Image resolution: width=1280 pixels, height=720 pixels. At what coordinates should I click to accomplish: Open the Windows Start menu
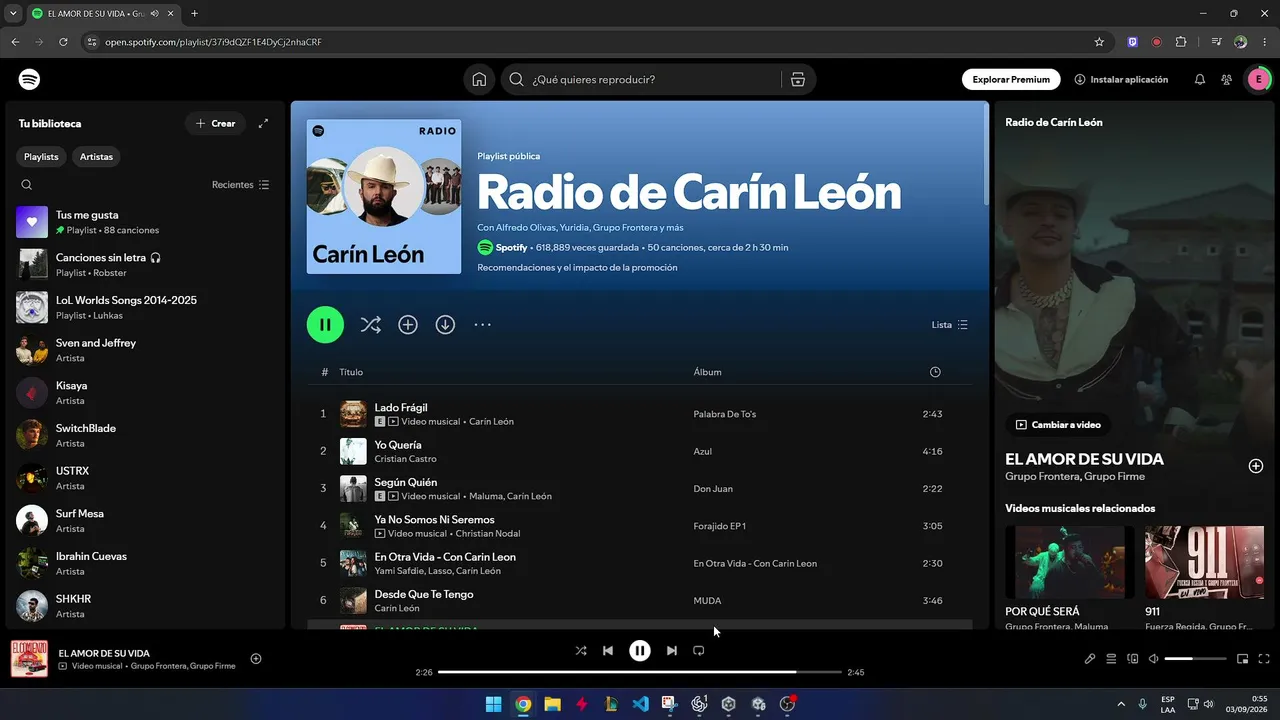pyautogui.click(x=493, y=704)
